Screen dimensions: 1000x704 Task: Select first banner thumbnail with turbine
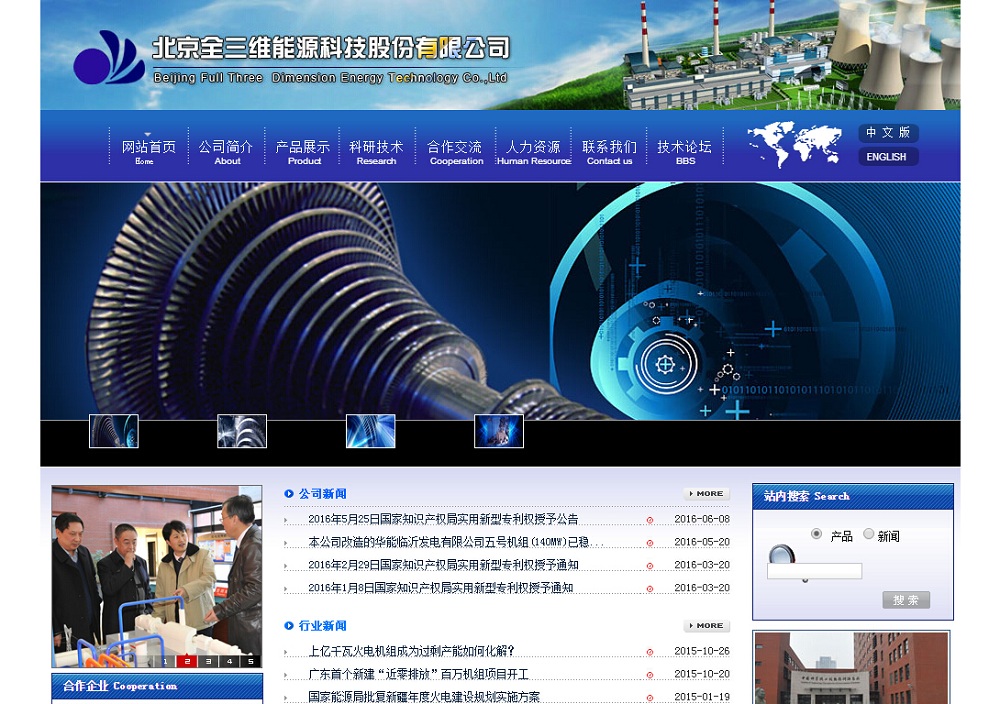(114, 430)
